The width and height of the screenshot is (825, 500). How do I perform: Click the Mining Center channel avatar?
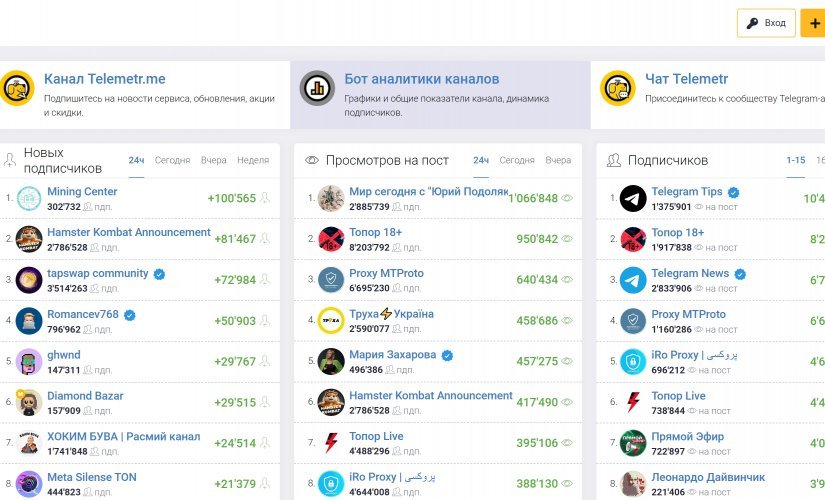29,198
